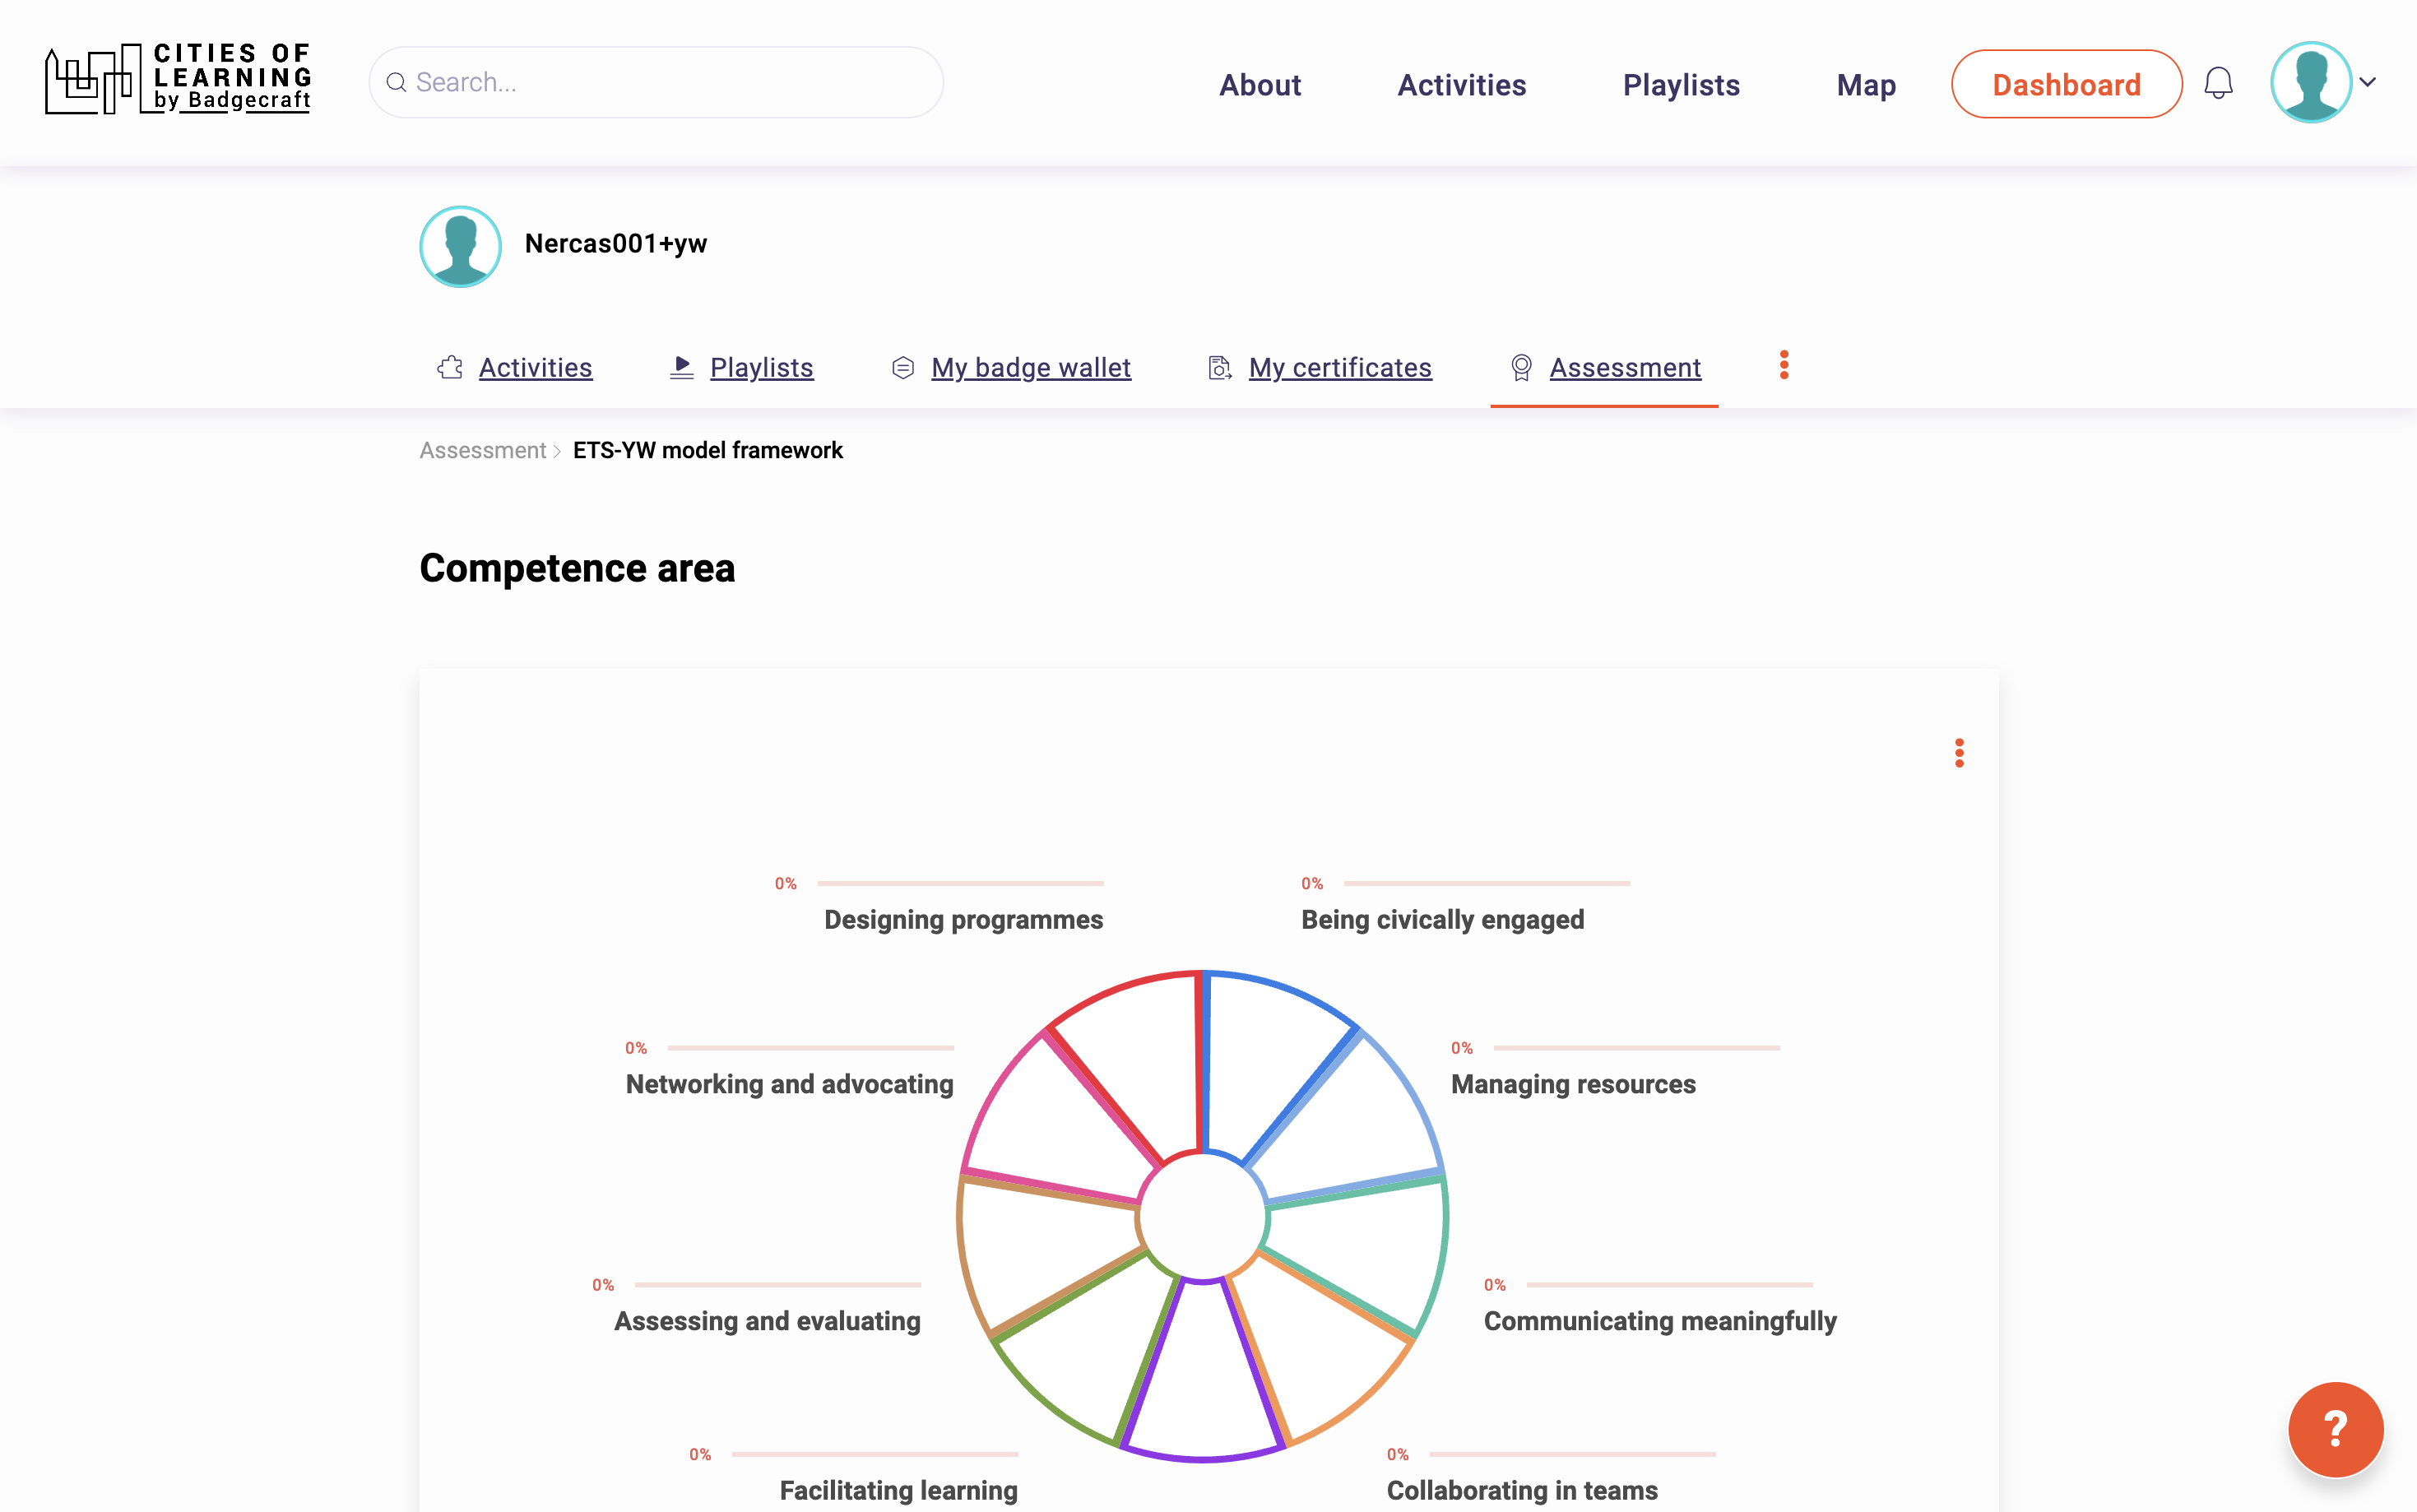
Task: Click the Dashboard button
Action: click(x=2065, y=85)
